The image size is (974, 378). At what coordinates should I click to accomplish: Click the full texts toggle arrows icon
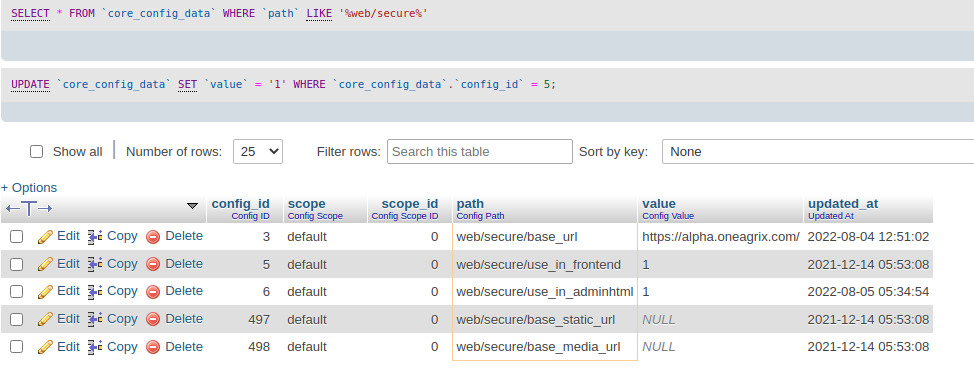click(x=29, y=209)
